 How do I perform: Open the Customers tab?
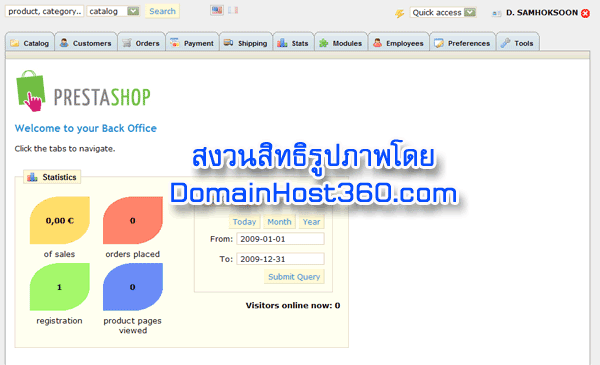(x=86, y=42)
